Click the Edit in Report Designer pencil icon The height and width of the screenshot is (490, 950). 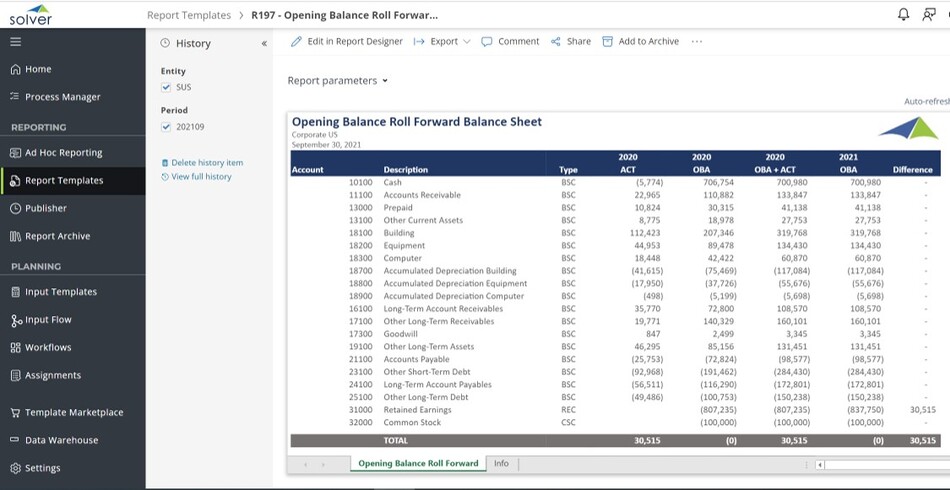pyautogui.click(x=296, y=42)
